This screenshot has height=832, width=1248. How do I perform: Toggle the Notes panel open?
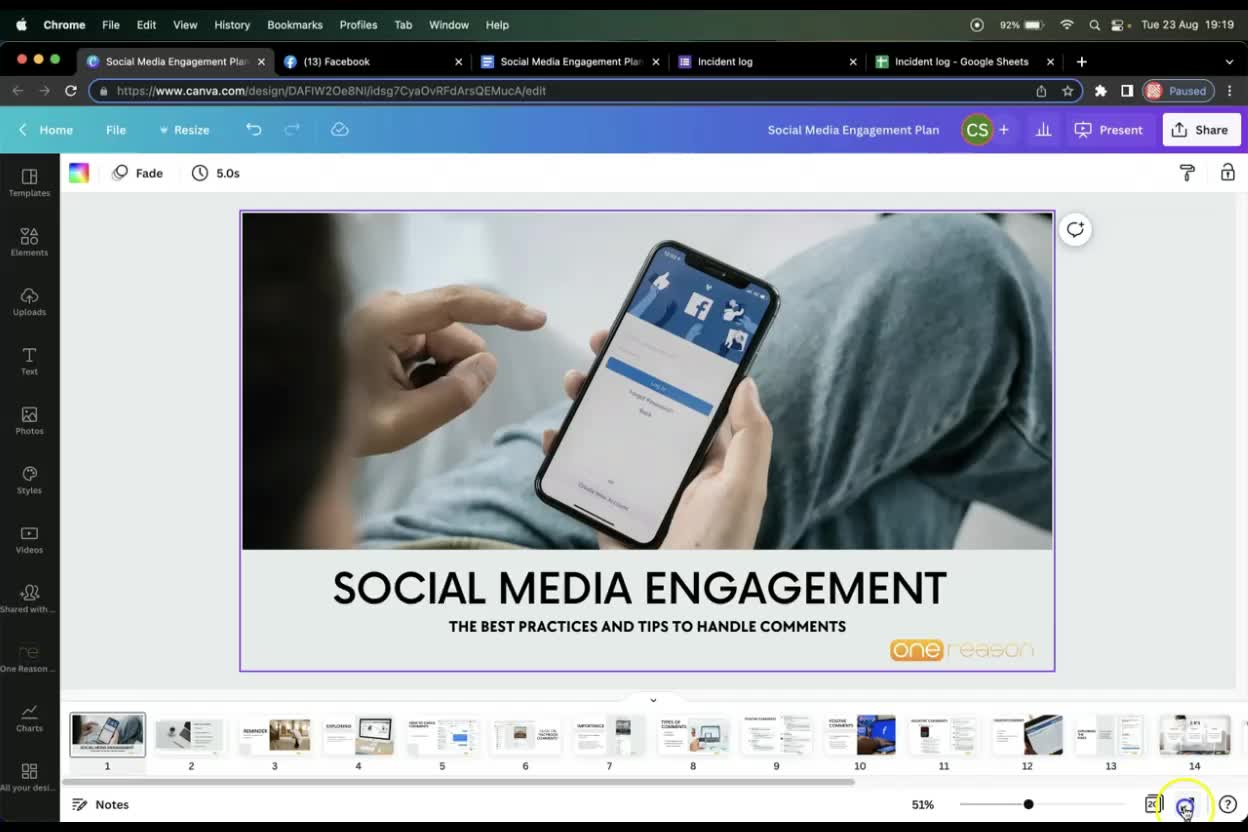coord(100,804)
